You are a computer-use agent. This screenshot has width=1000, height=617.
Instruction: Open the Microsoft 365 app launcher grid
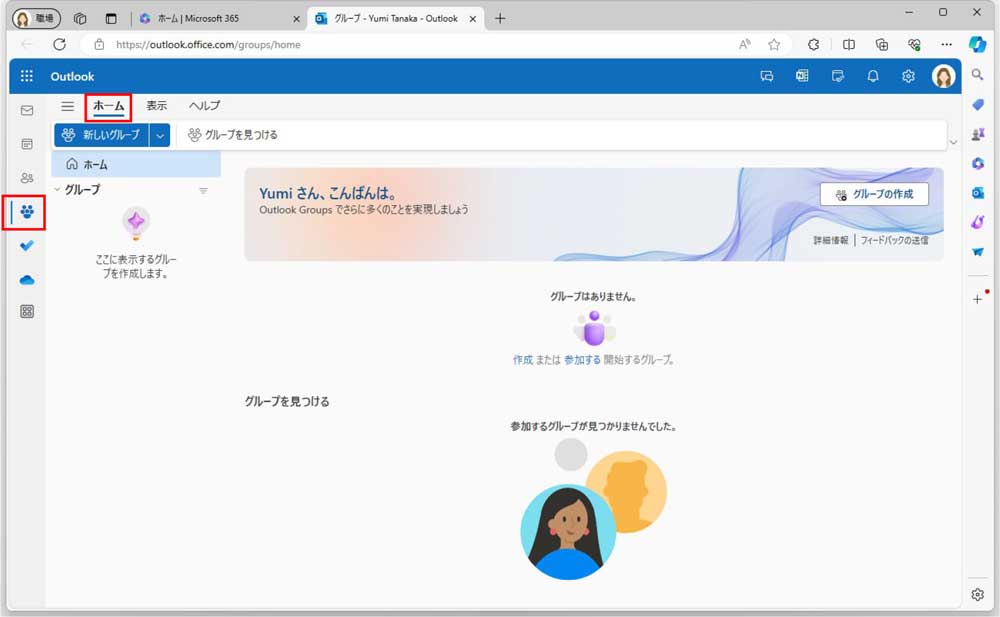(x=27, y=76)
